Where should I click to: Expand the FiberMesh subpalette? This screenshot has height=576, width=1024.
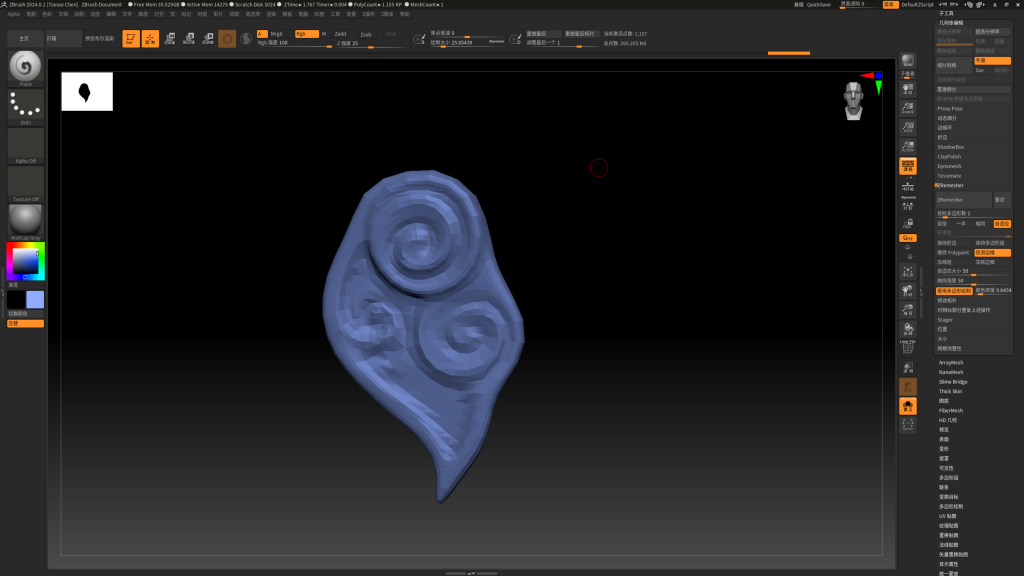[x=951, y=411]
